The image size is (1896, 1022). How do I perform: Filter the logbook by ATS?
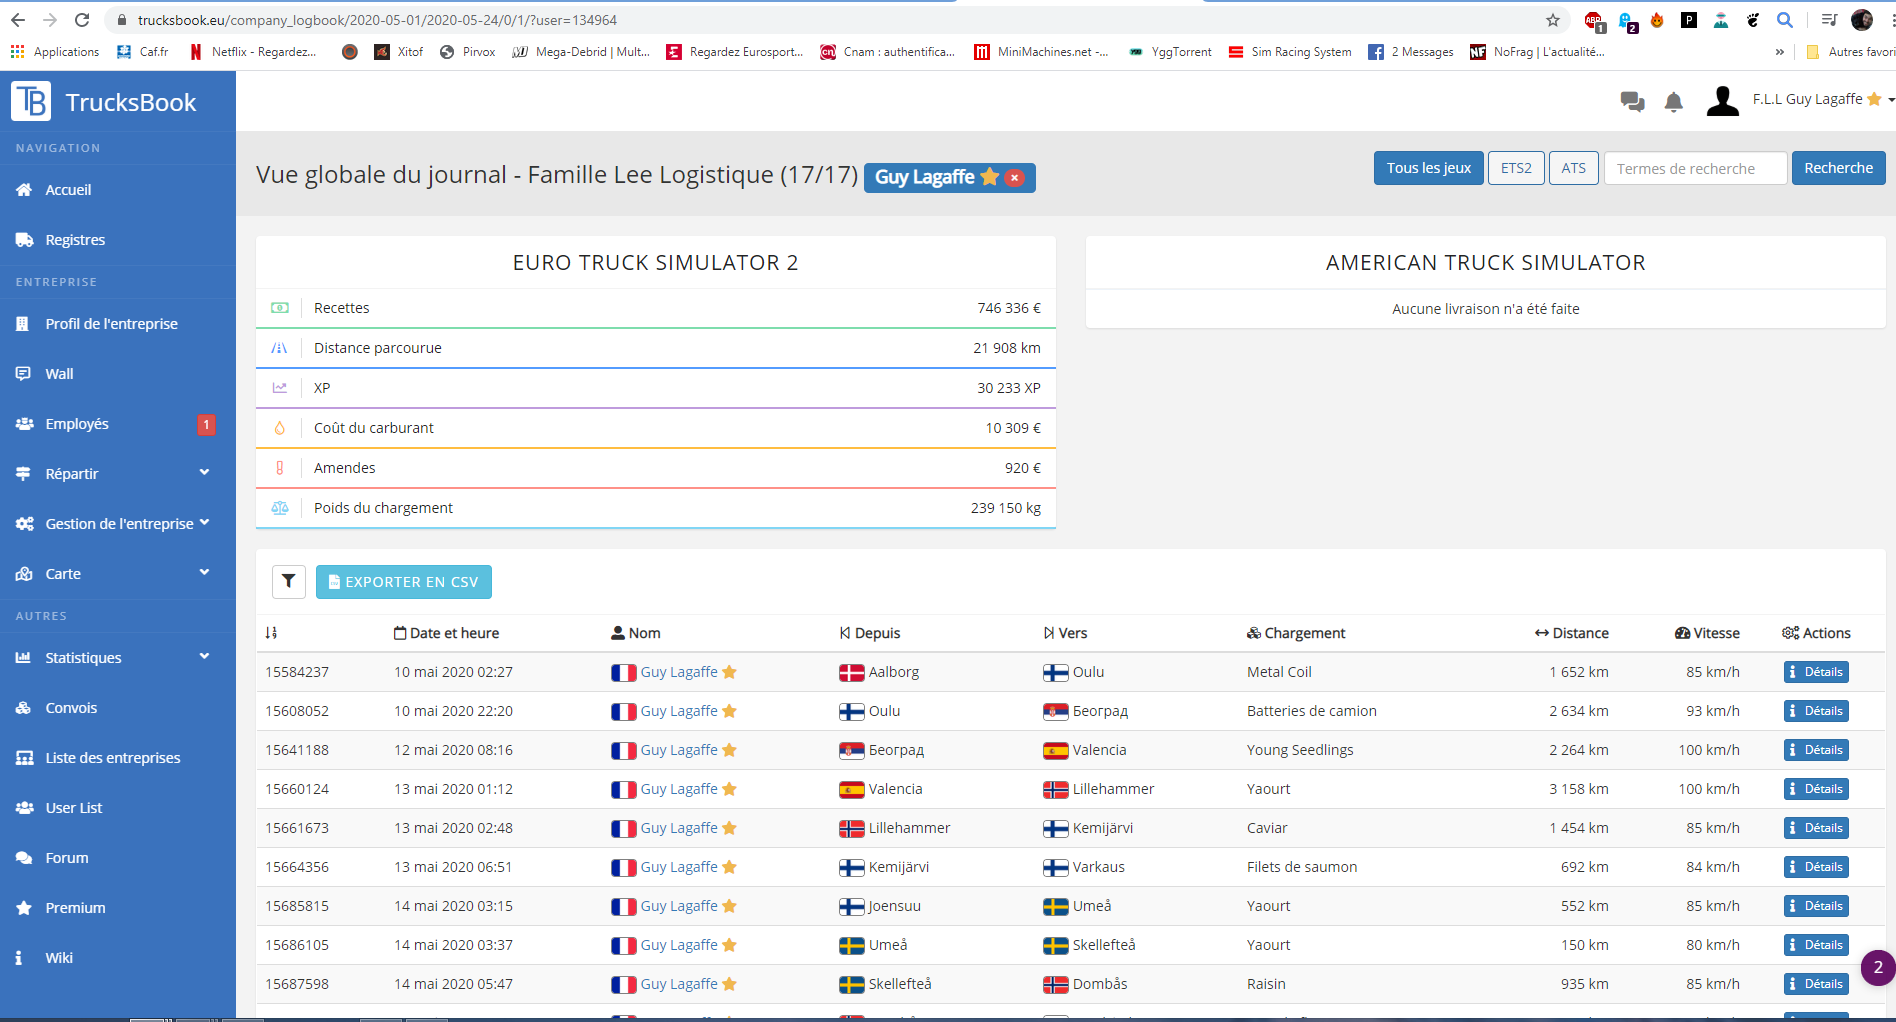click(1574, 168)
